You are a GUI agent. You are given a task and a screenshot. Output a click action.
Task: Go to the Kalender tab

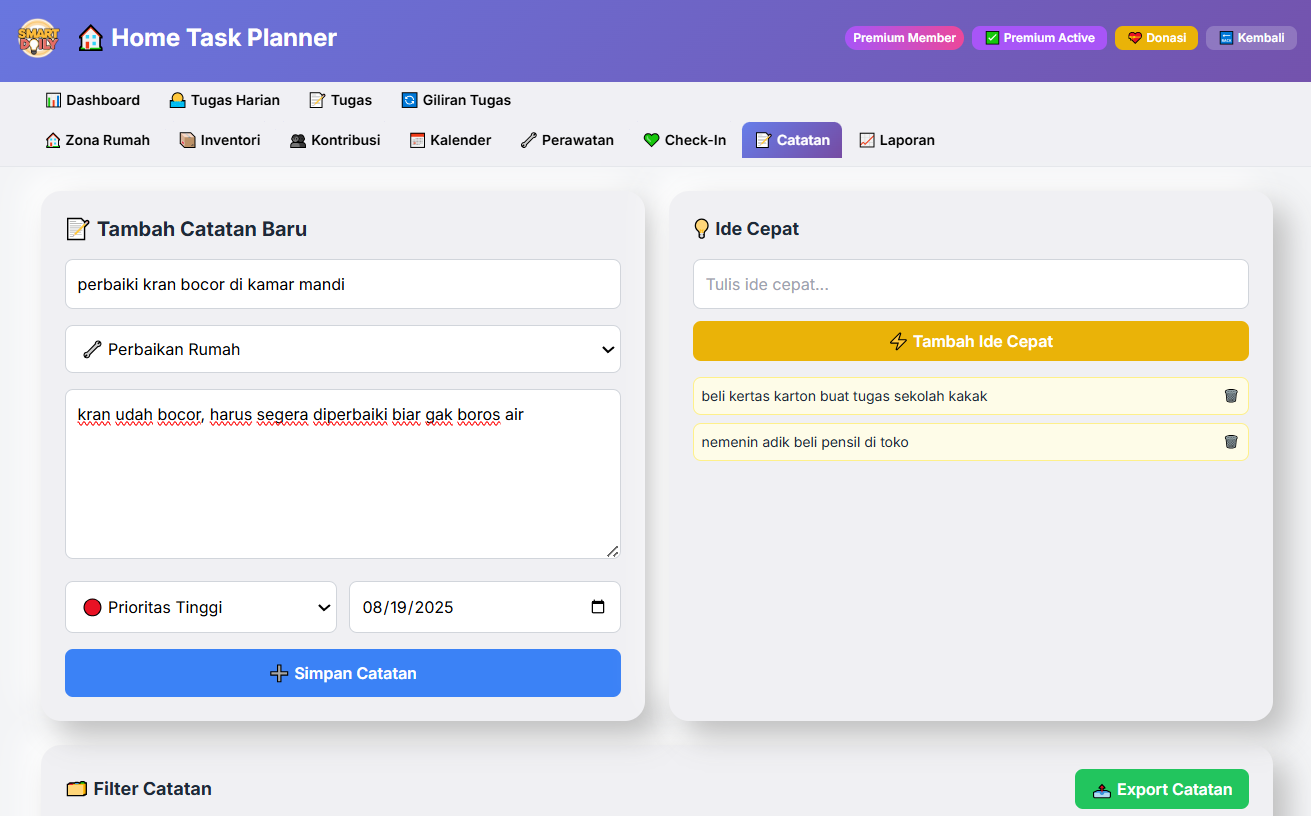(x=450, y=140)
